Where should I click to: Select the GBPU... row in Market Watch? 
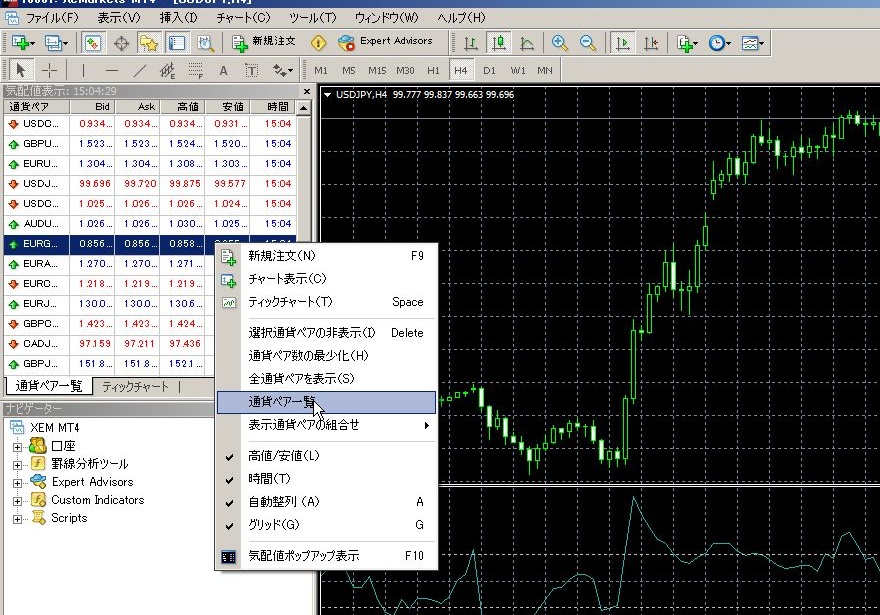149,144
